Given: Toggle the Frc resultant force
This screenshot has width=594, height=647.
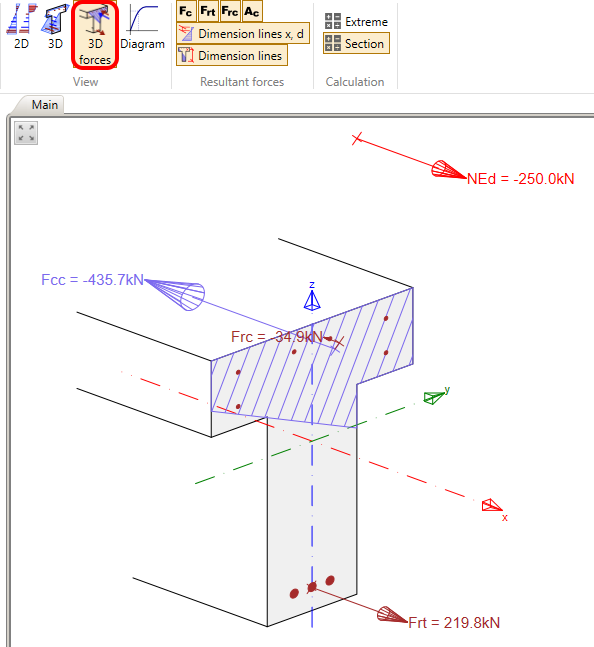Looking at the screenshot, I should pyautogui.click(x=230, y=12).
